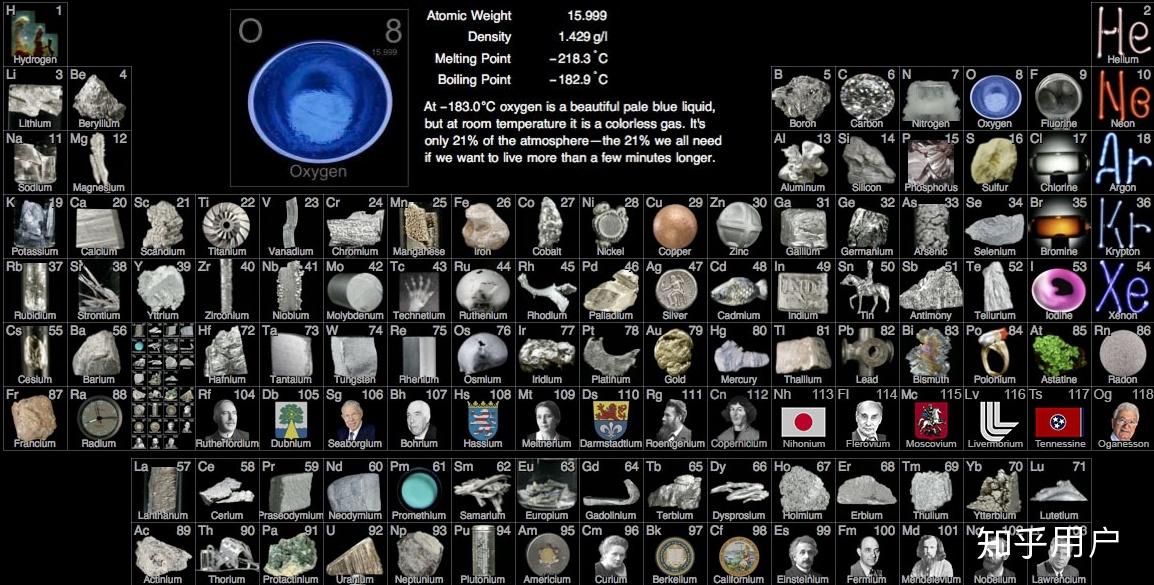This screenshot has width=1154, height=585.
Task: Select the Argon glowing sign tile
Action: pos(1122,163)
